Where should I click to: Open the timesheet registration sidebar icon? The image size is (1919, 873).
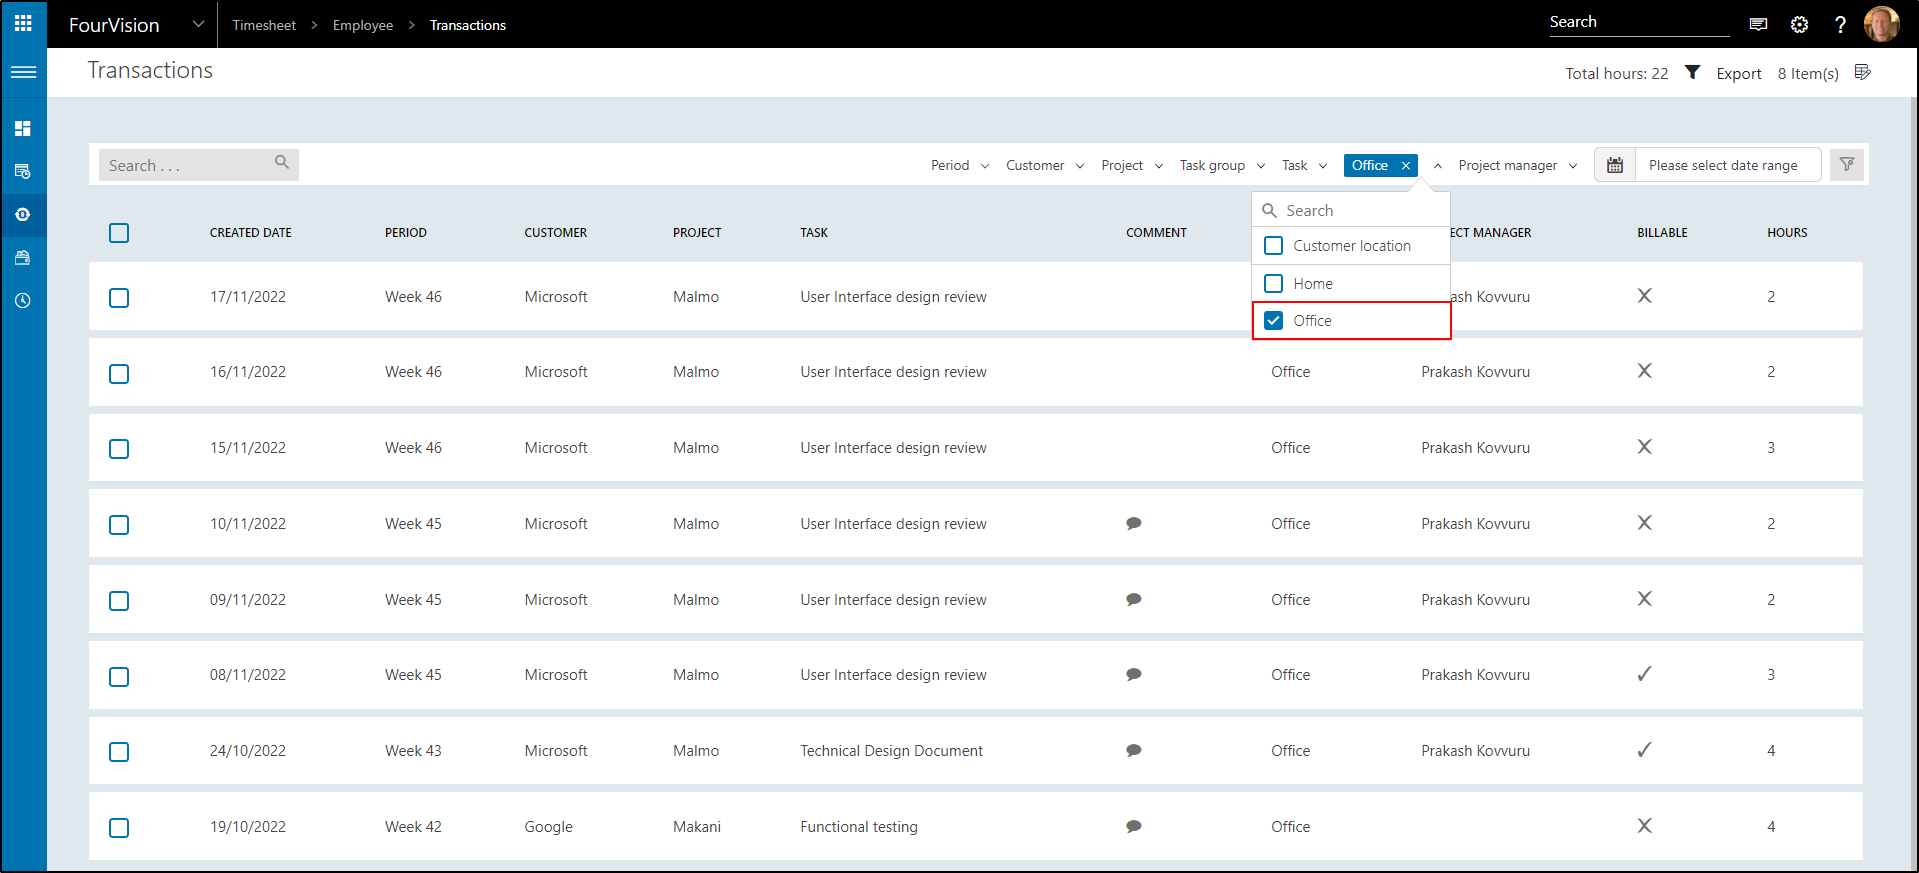tap(23, 171)
